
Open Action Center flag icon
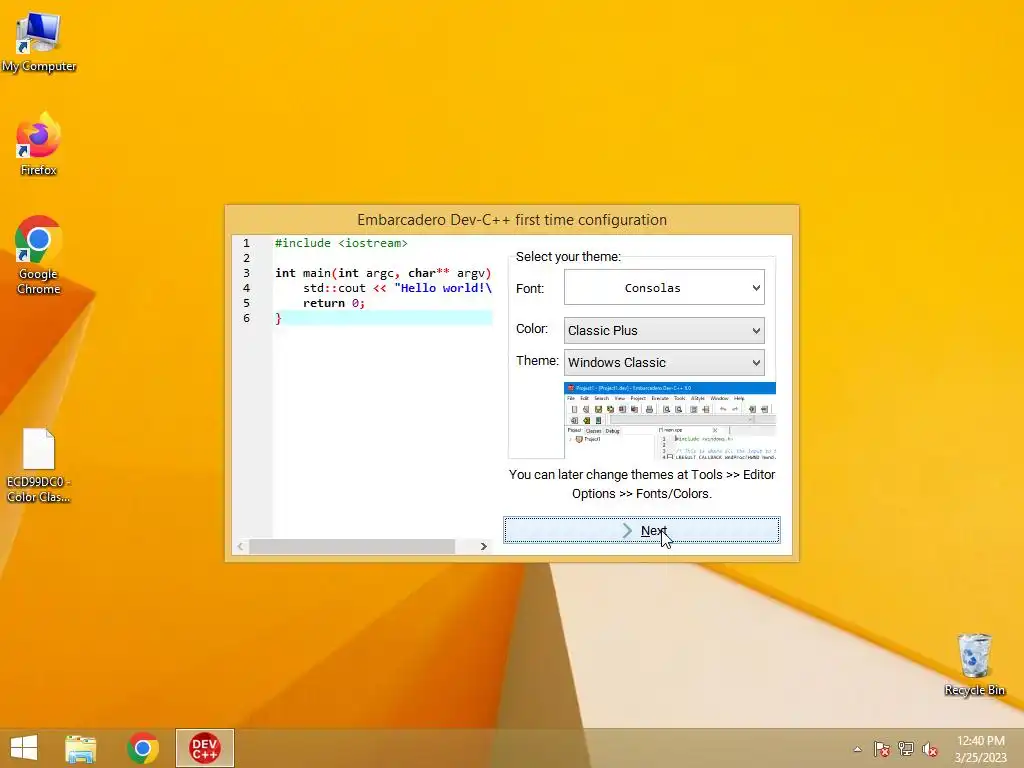(x=882, y=749)
